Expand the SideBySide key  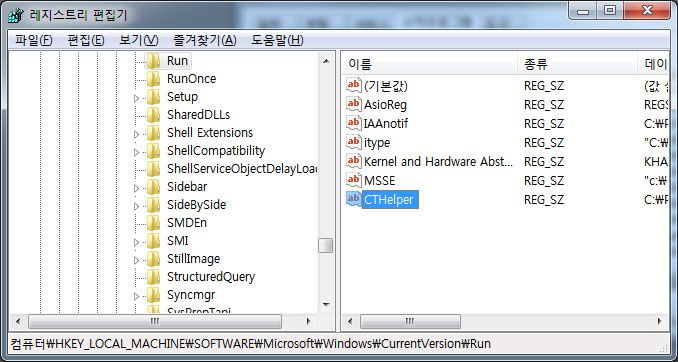click(137, 206)
